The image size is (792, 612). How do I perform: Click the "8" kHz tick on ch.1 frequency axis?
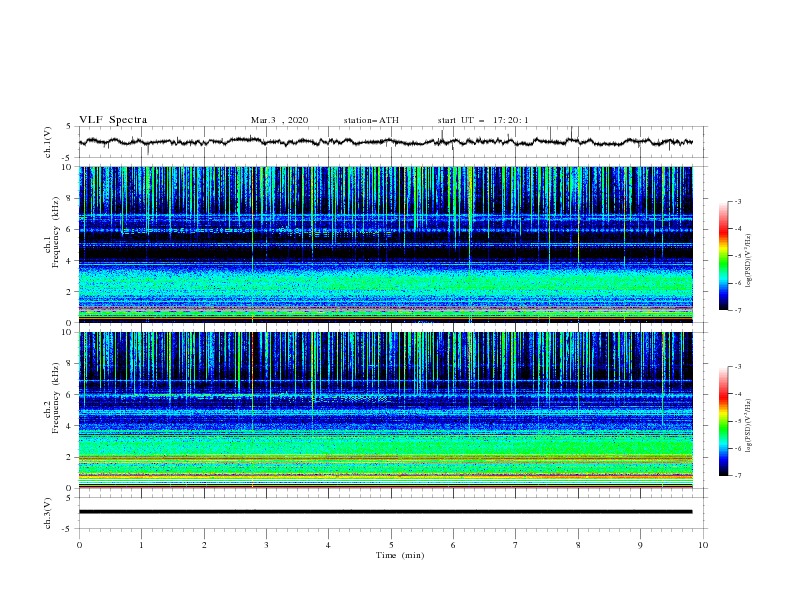click(70, 198)
